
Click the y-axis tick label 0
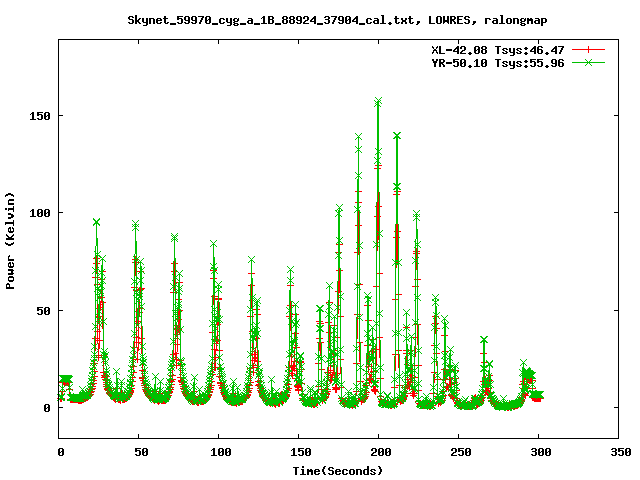(47, 408)
